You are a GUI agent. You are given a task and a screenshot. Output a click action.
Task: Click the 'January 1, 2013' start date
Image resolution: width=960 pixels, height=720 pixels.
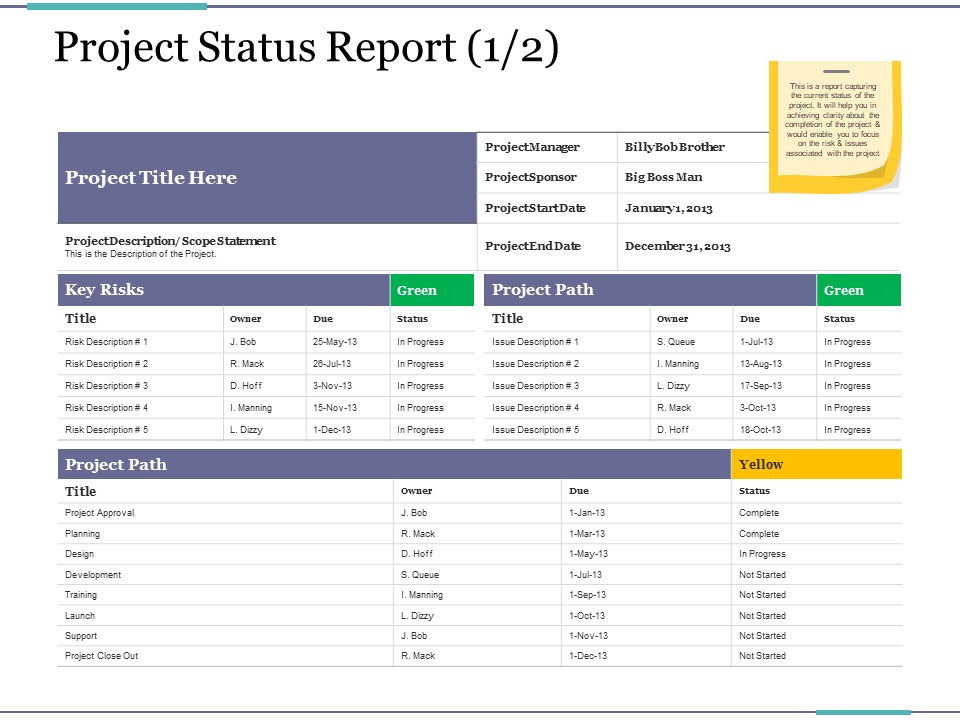point(668,208)
